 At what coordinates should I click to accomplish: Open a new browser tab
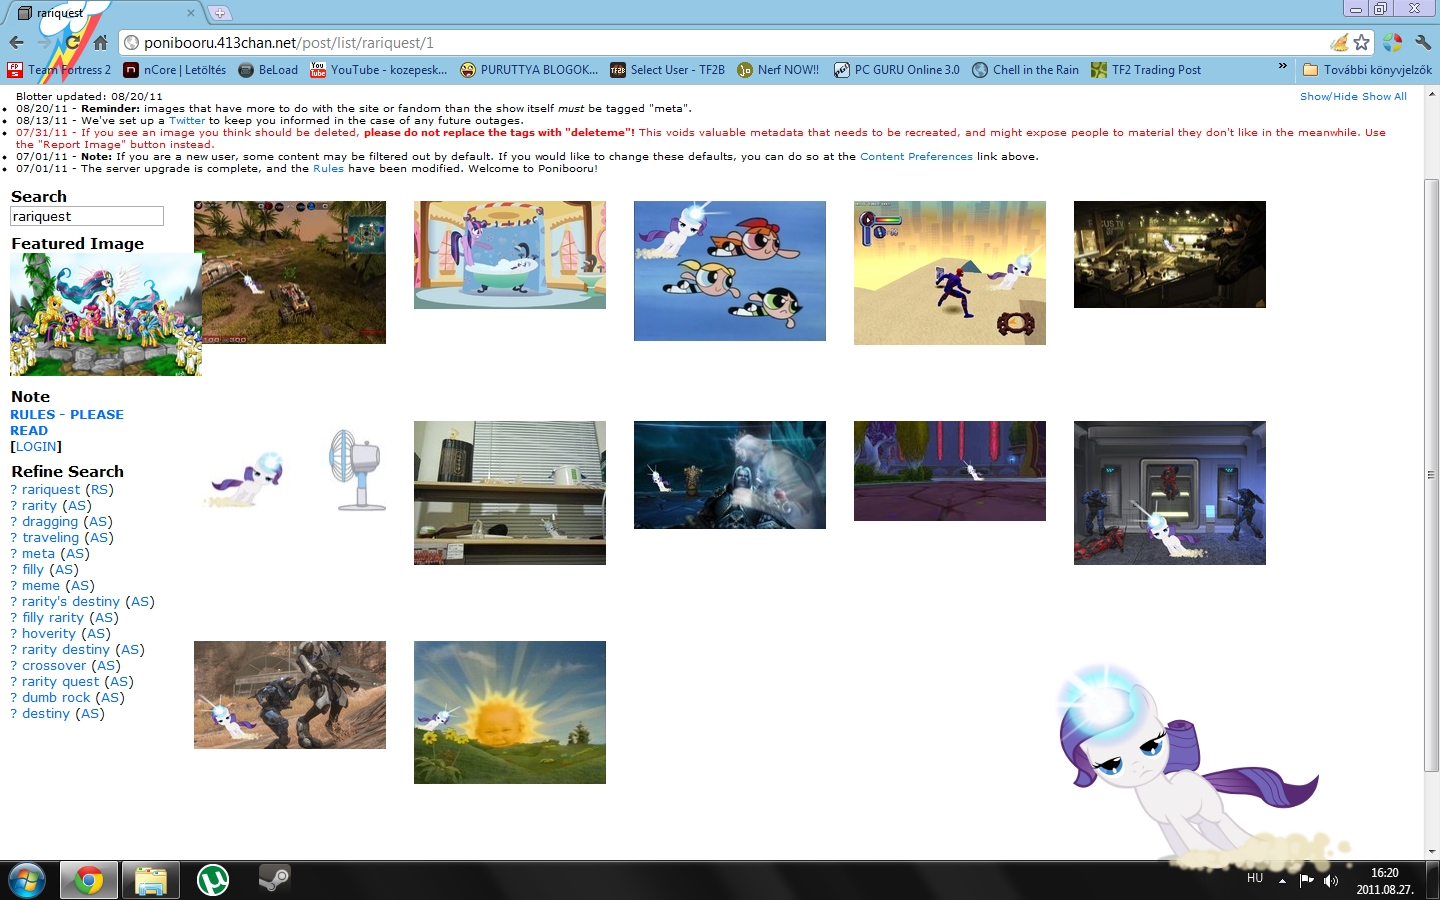coord(219,13)
